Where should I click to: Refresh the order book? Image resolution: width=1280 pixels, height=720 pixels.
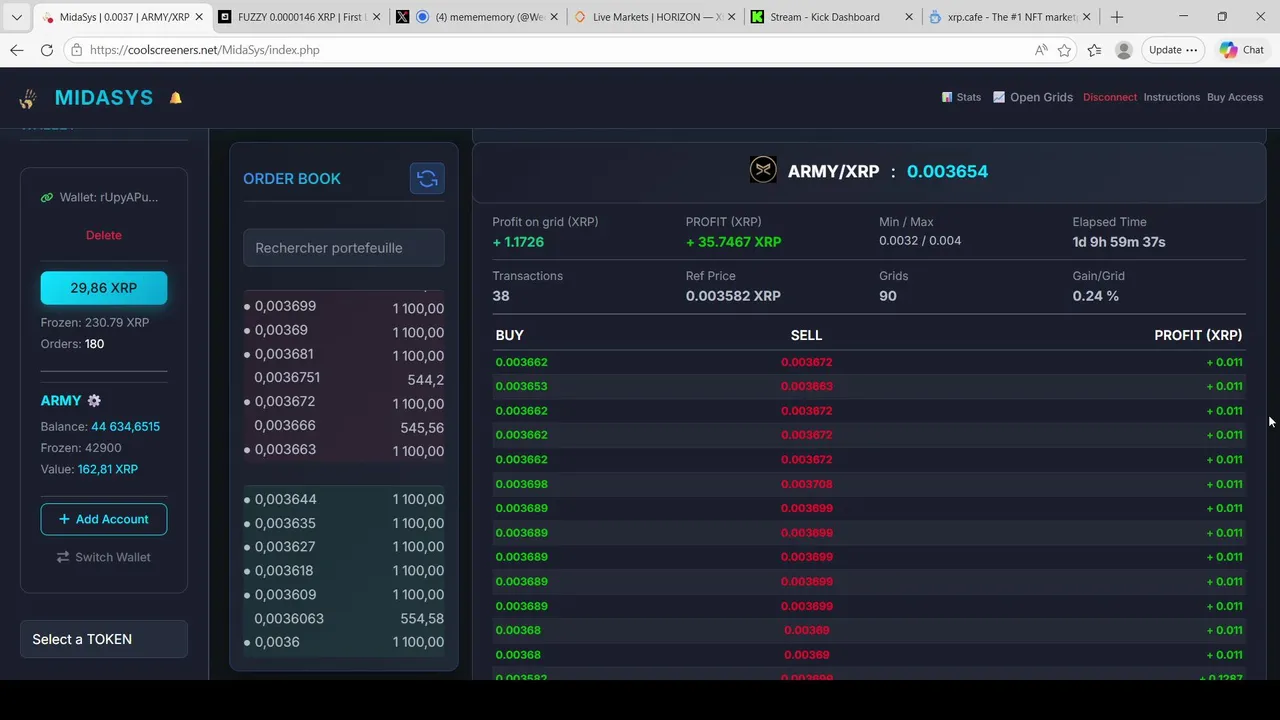coord(427,179)
